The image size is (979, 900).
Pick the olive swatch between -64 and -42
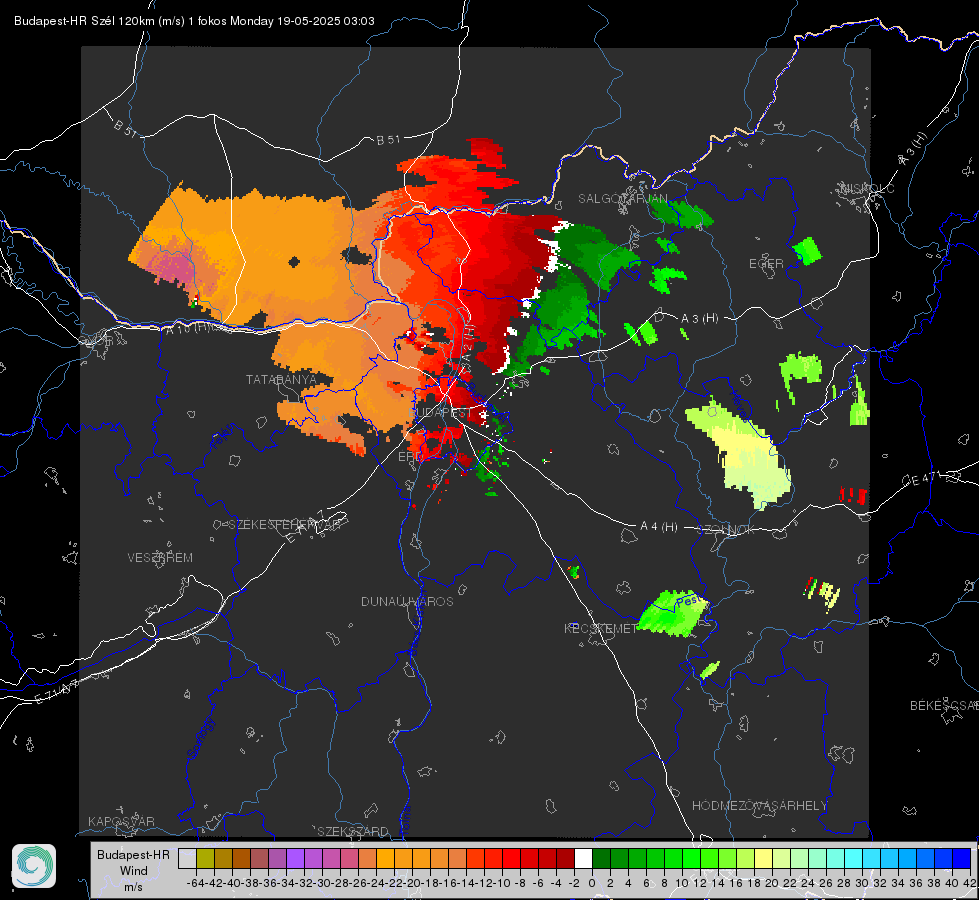[x=205, y=858]
